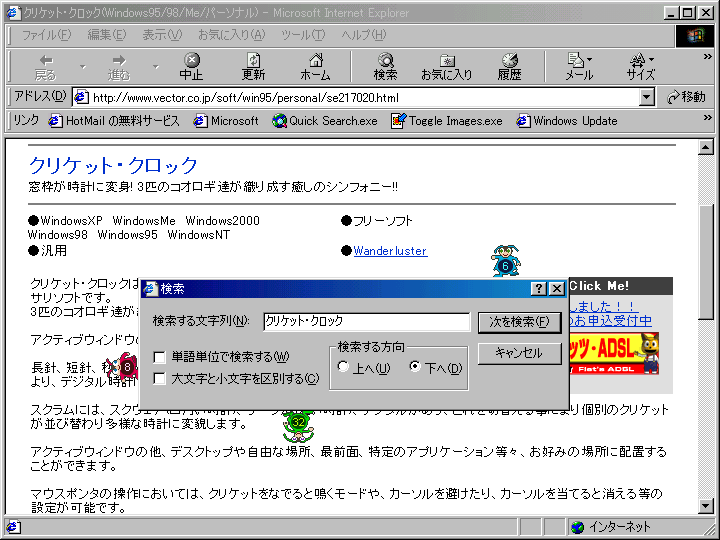
Task: Click the vertical scrollbar up arrow
Action: coord(705,147)
